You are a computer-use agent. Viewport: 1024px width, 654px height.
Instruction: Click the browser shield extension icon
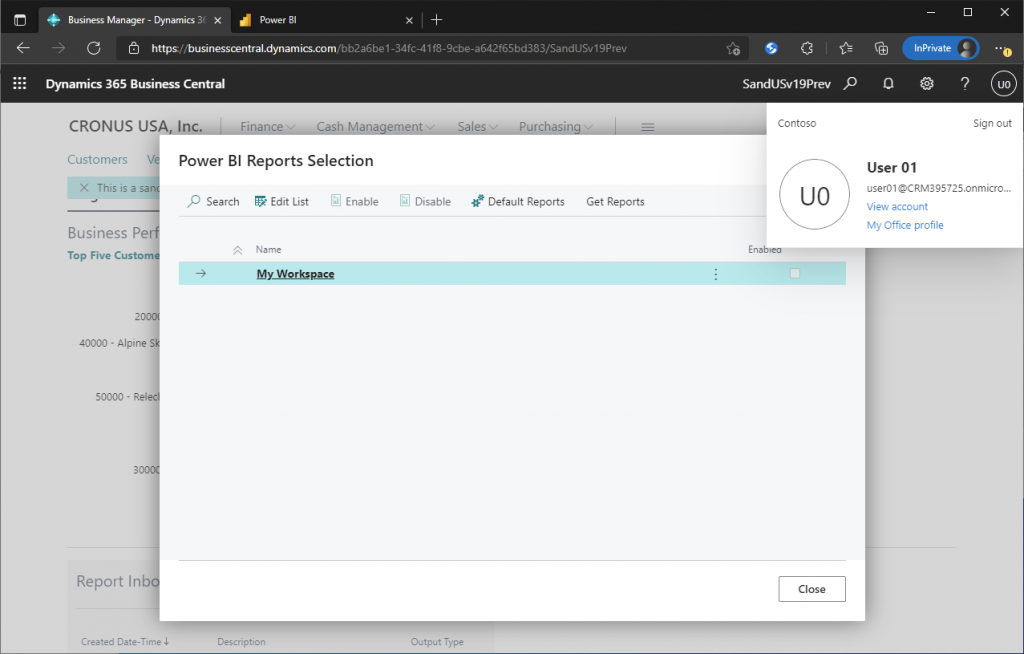click(771, 48)
